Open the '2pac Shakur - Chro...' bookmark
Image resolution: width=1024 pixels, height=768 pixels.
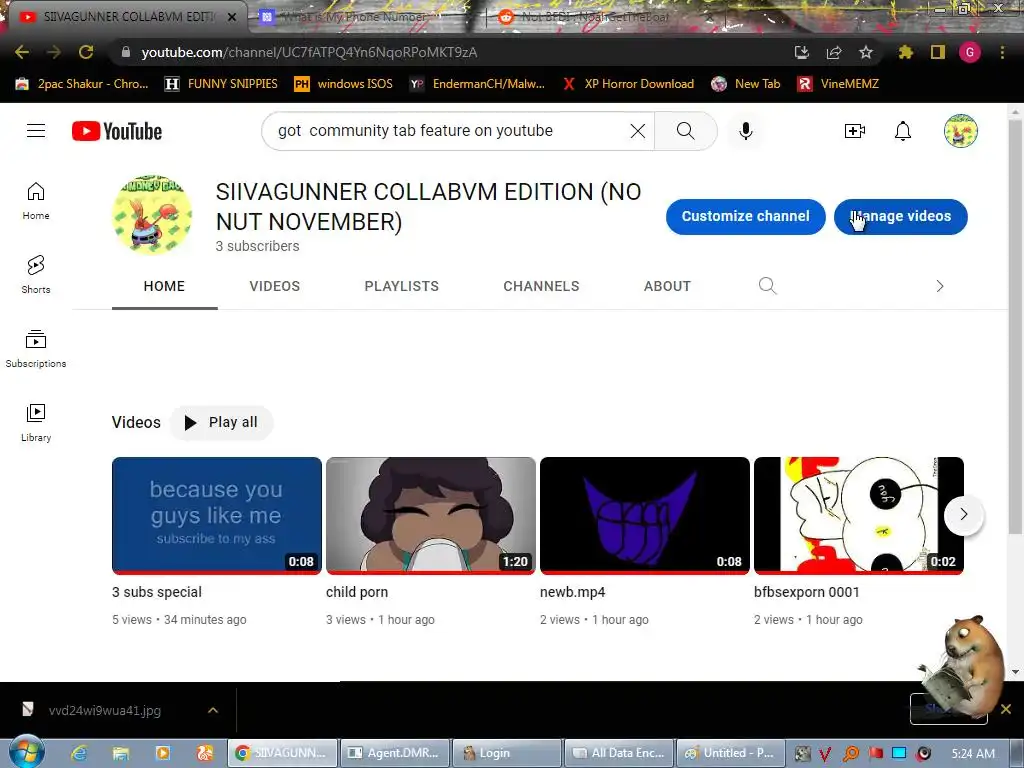(82, 84)
